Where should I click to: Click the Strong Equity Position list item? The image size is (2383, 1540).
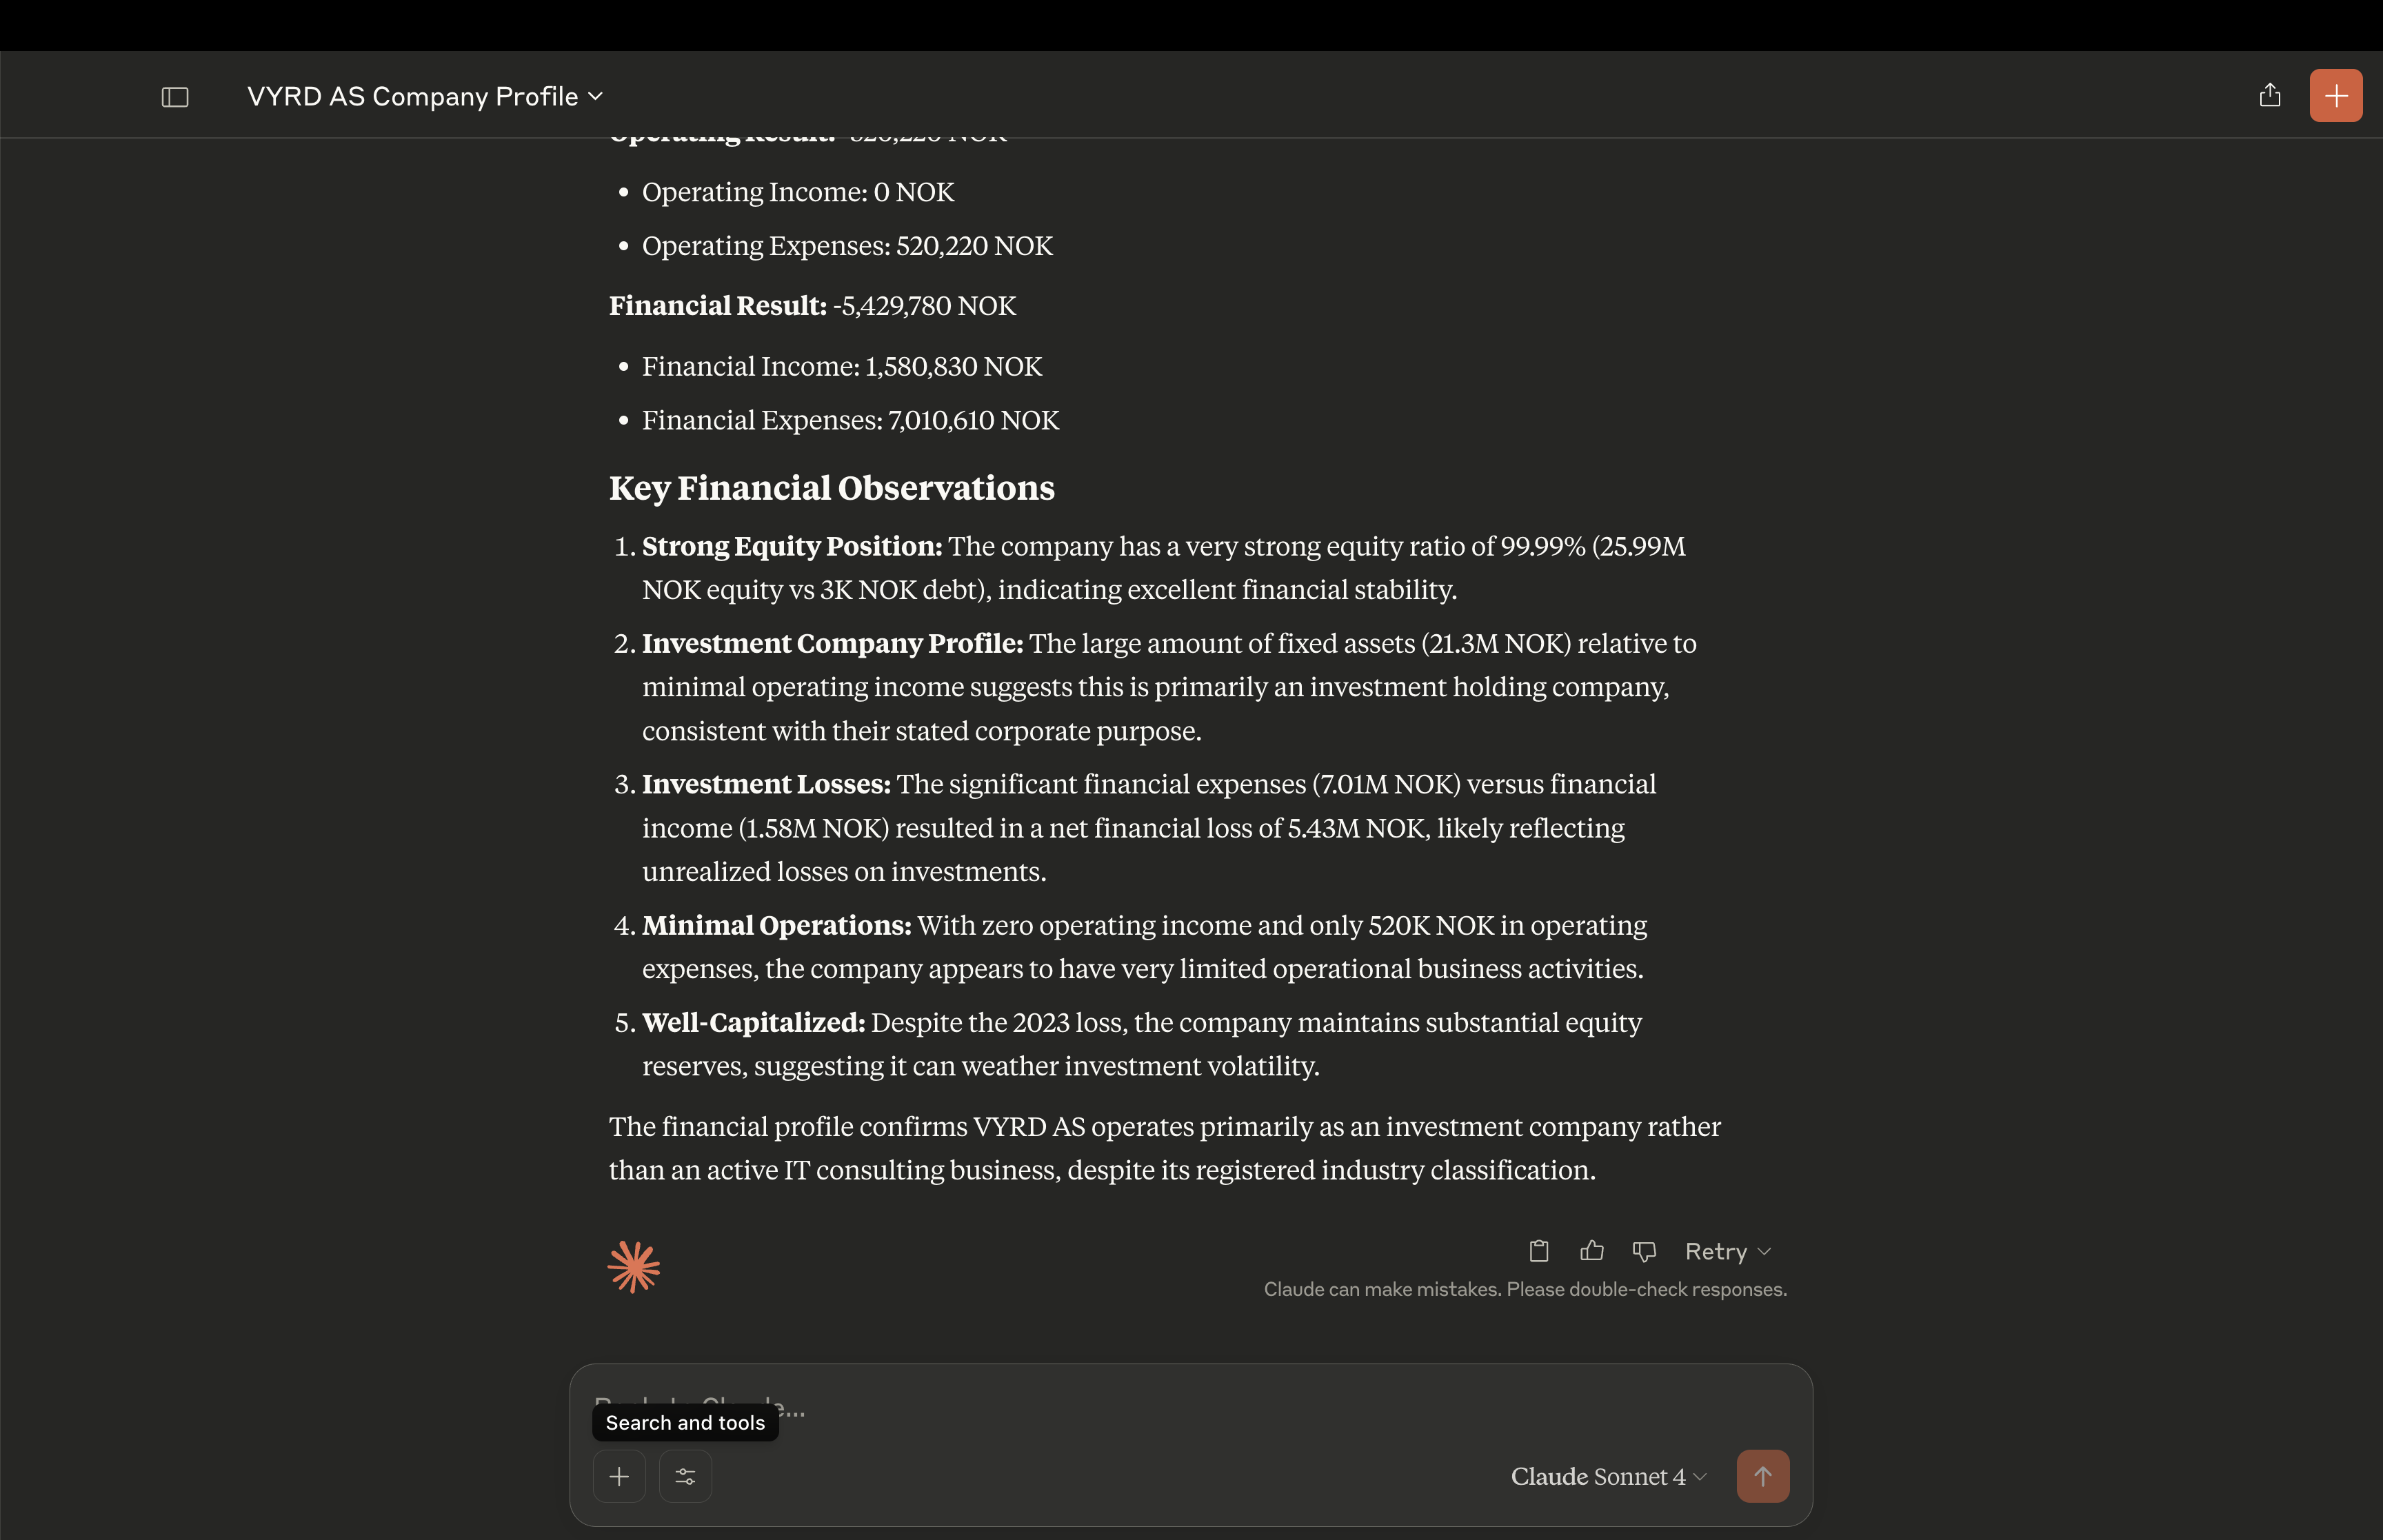(792, 546)
